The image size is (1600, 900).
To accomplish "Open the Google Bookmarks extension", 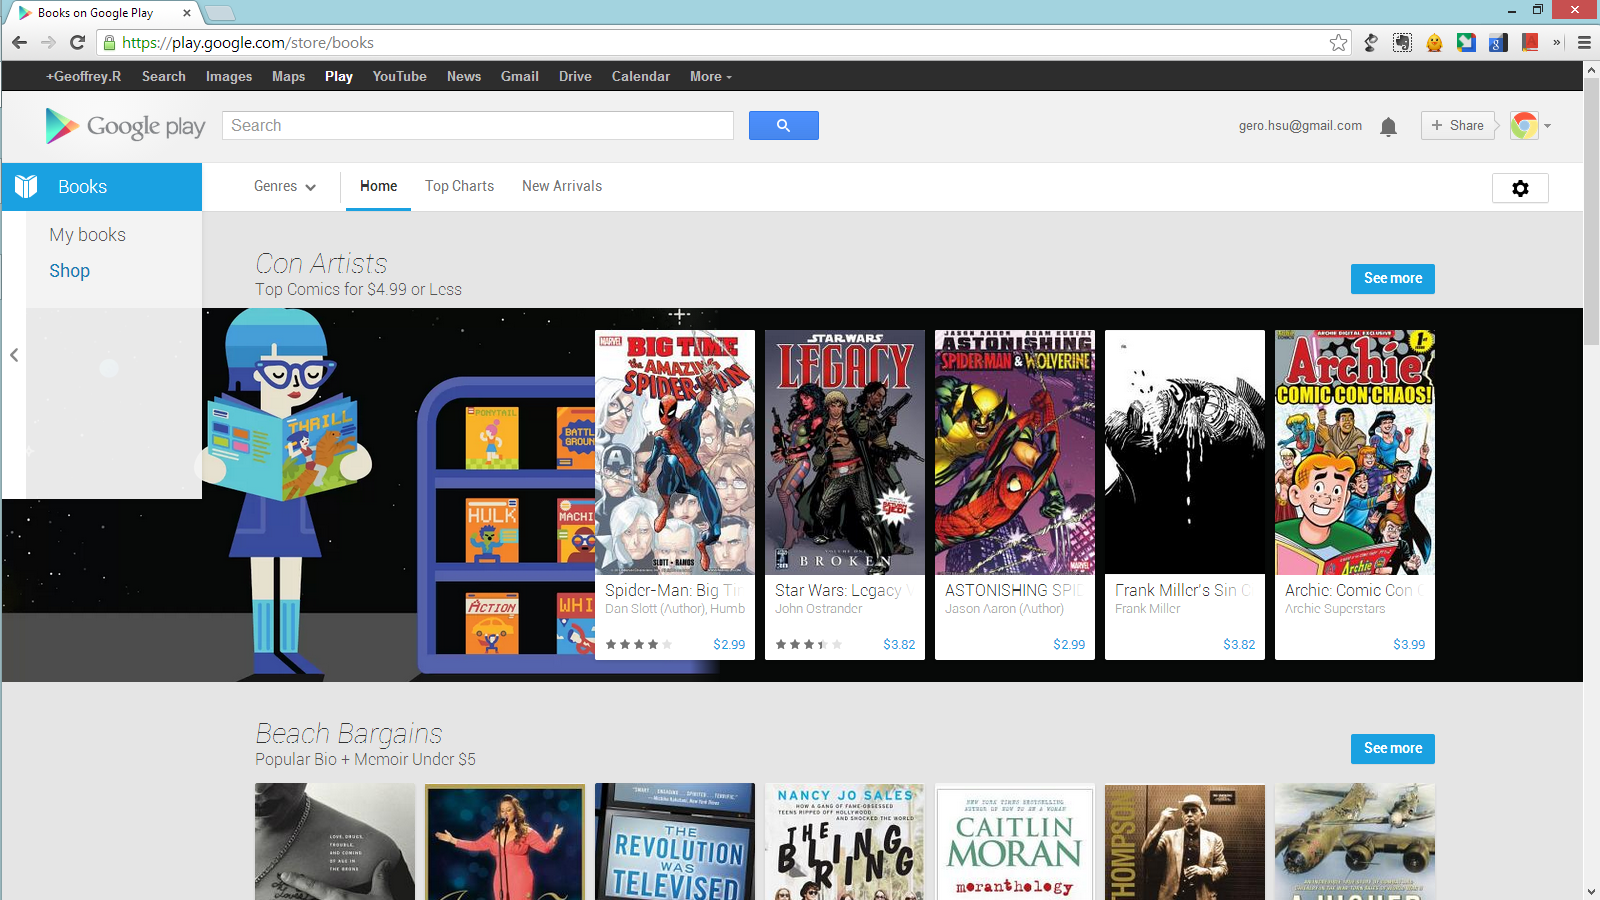I will click(x=1497, y=43).
